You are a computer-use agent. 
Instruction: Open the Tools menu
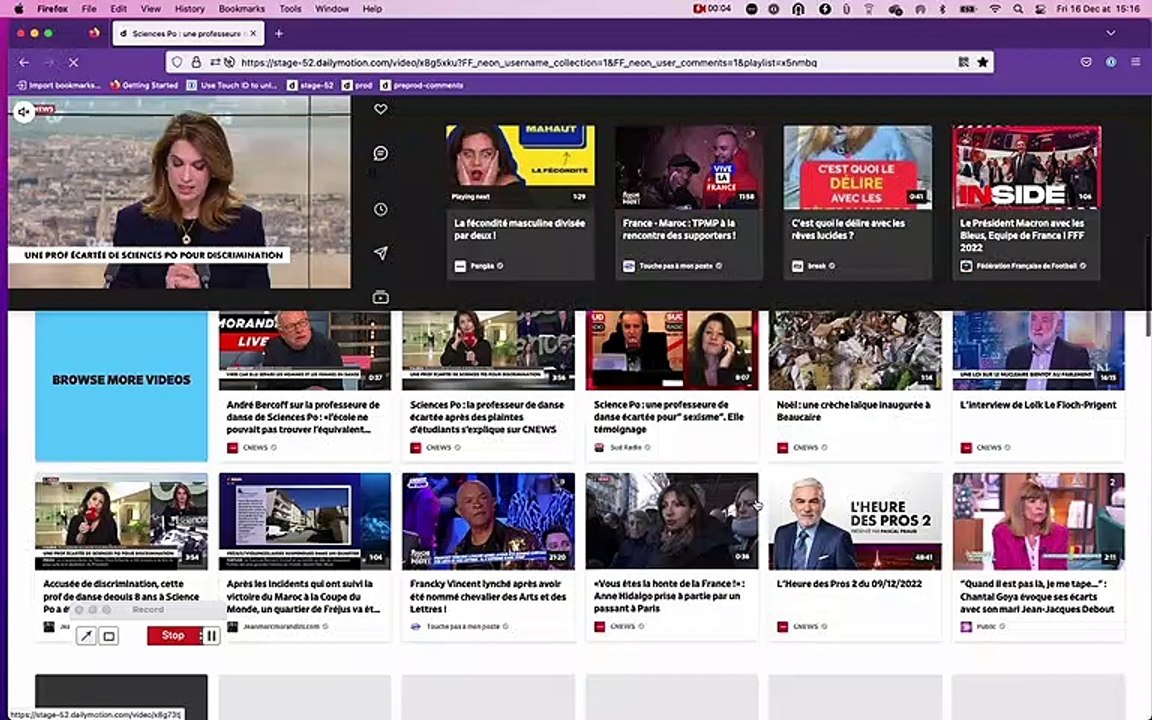(x=290, y=9)
